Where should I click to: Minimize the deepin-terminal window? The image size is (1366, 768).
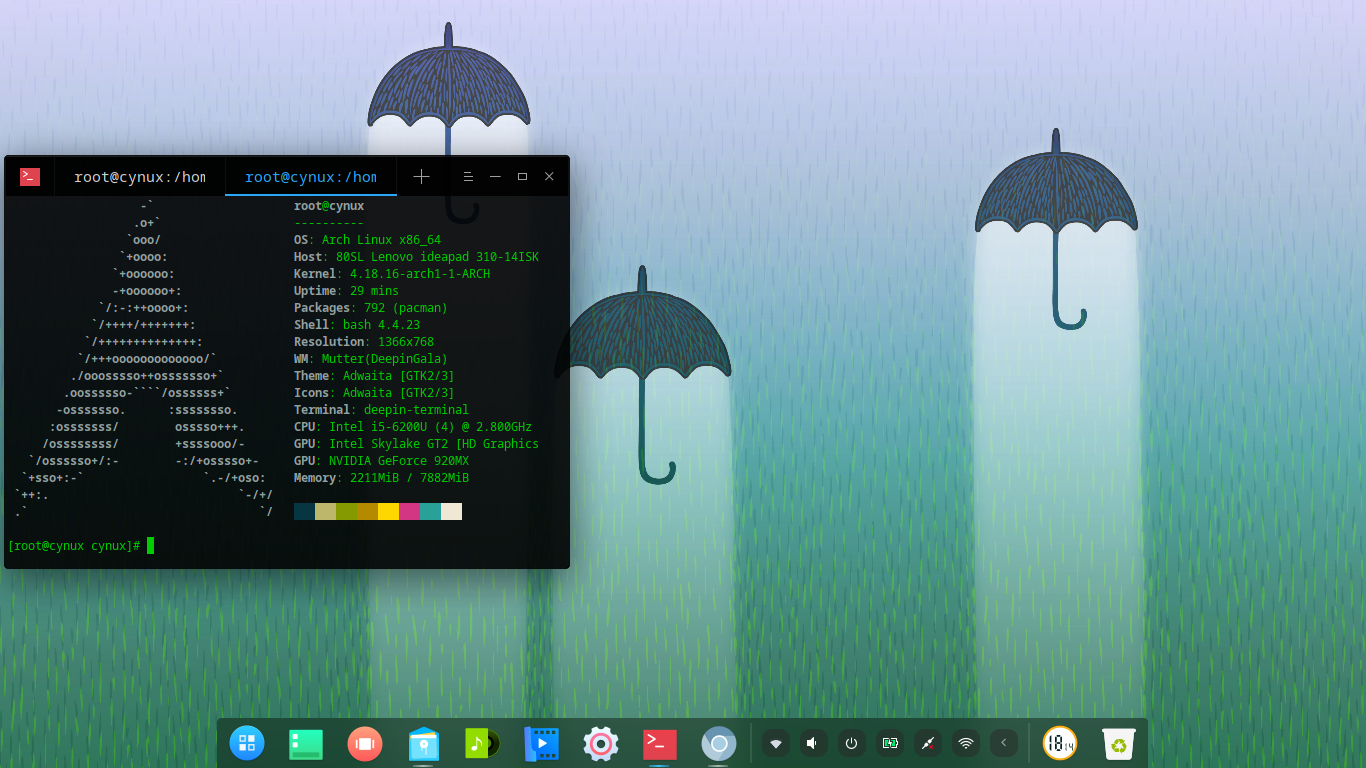click(495, 176)
